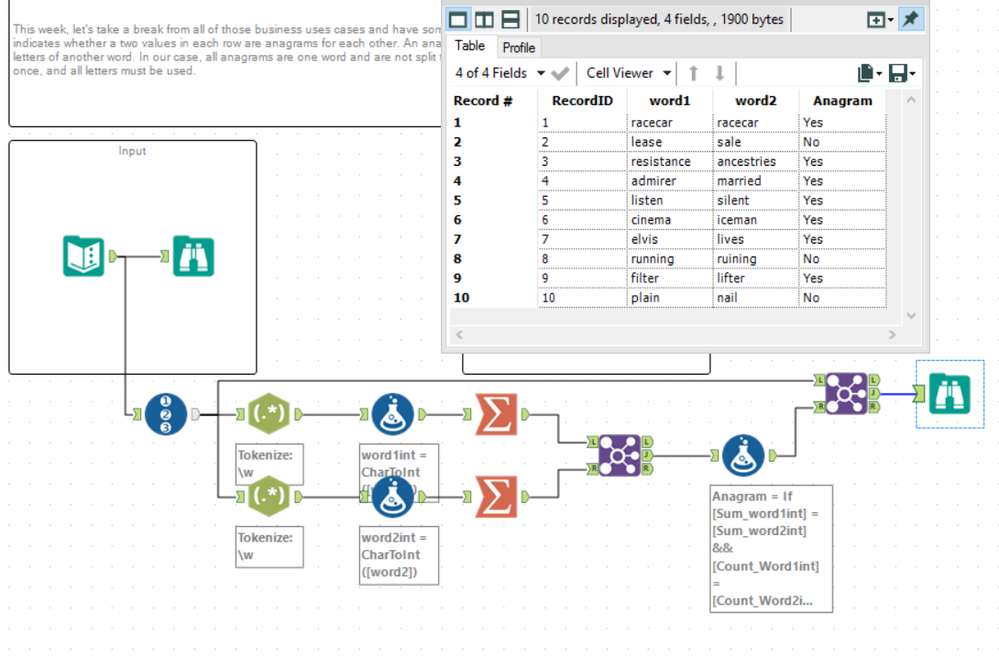Screen dimensions: 999x656
Task: Select the Anagram 'No' cell for lease
Action: (842, 141)
